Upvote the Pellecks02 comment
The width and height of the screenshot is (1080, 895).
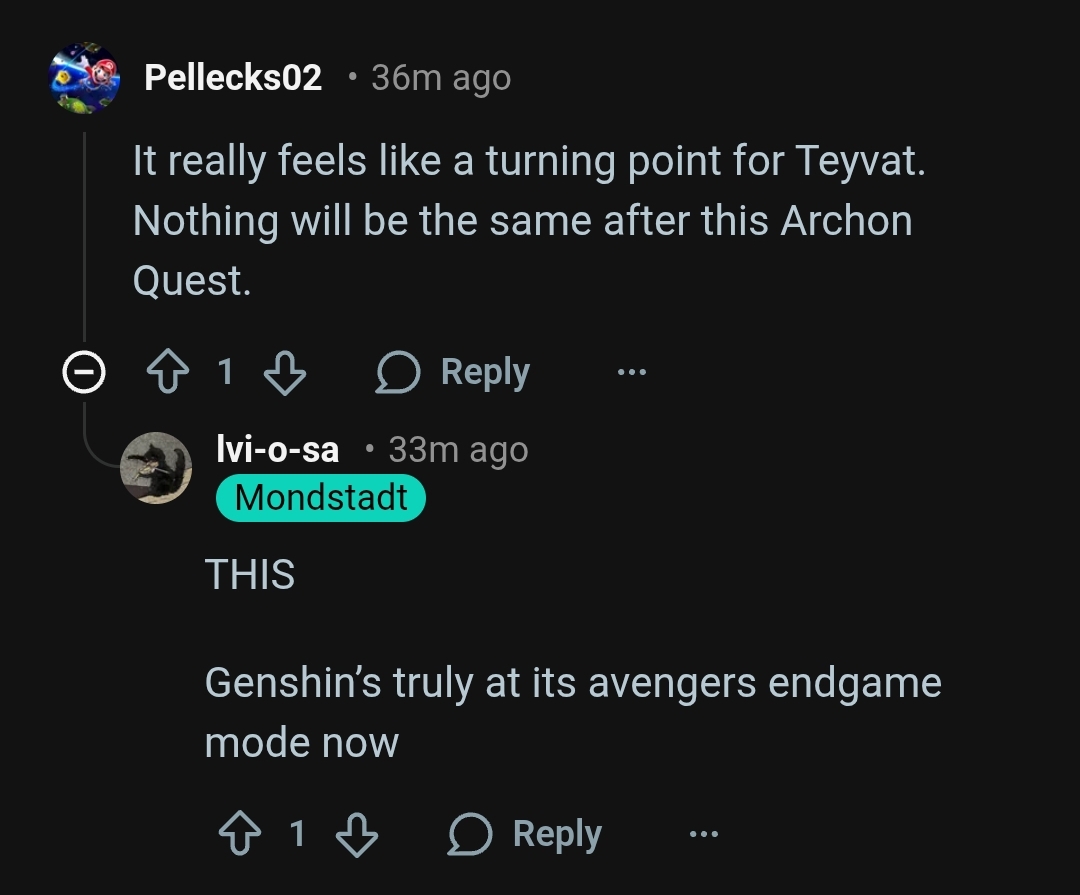168,372
